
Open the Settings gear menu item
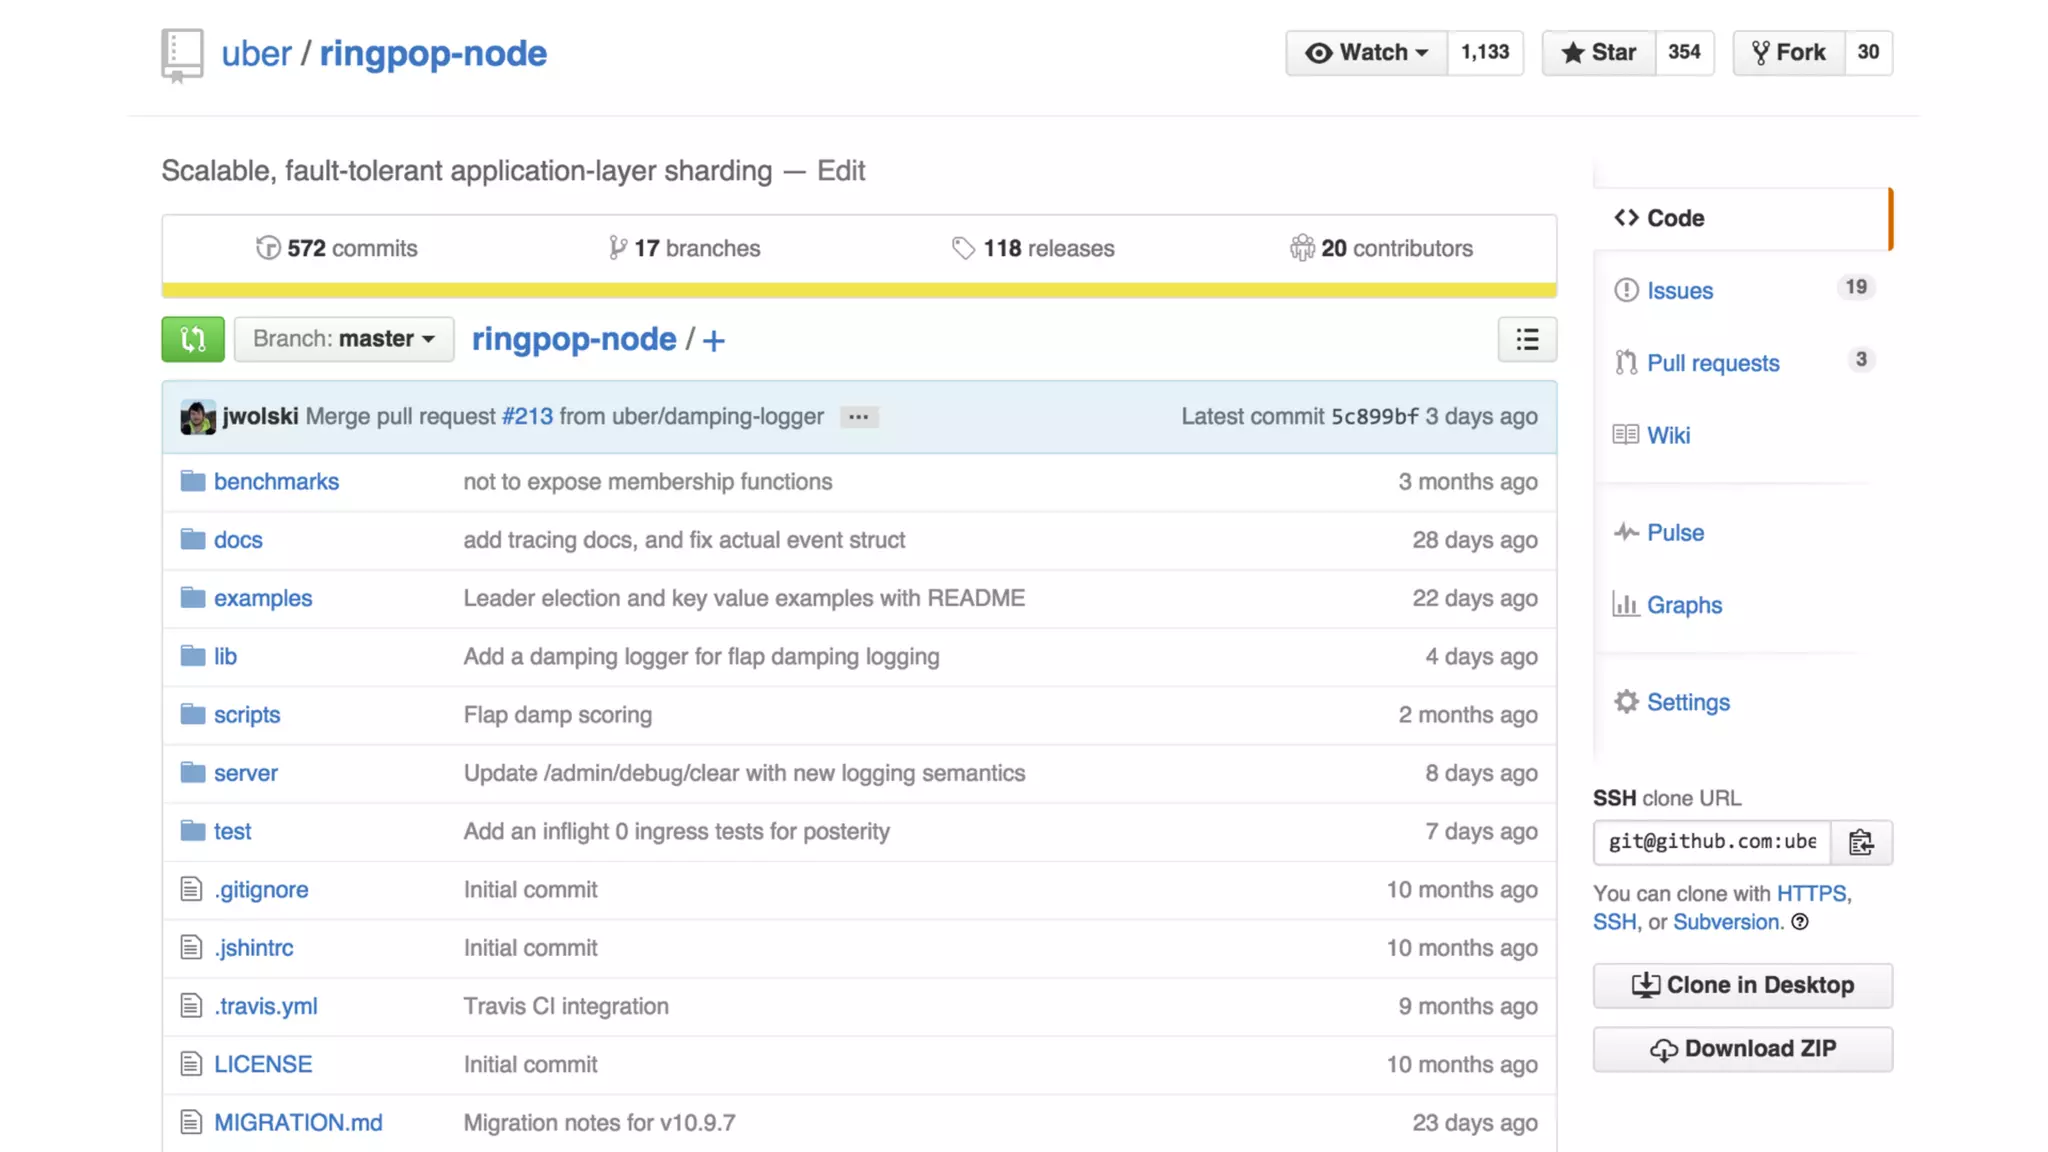point(1687,702)
